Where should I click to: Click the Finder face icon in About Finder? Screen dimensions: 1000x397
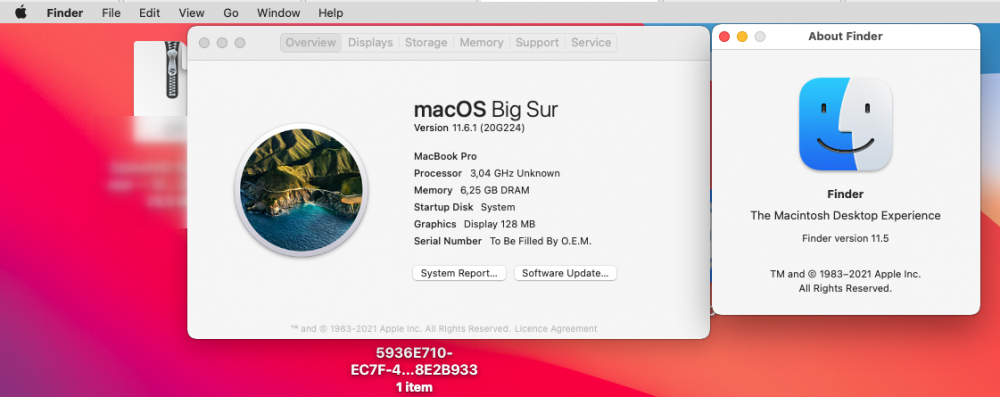pos(845,124)
